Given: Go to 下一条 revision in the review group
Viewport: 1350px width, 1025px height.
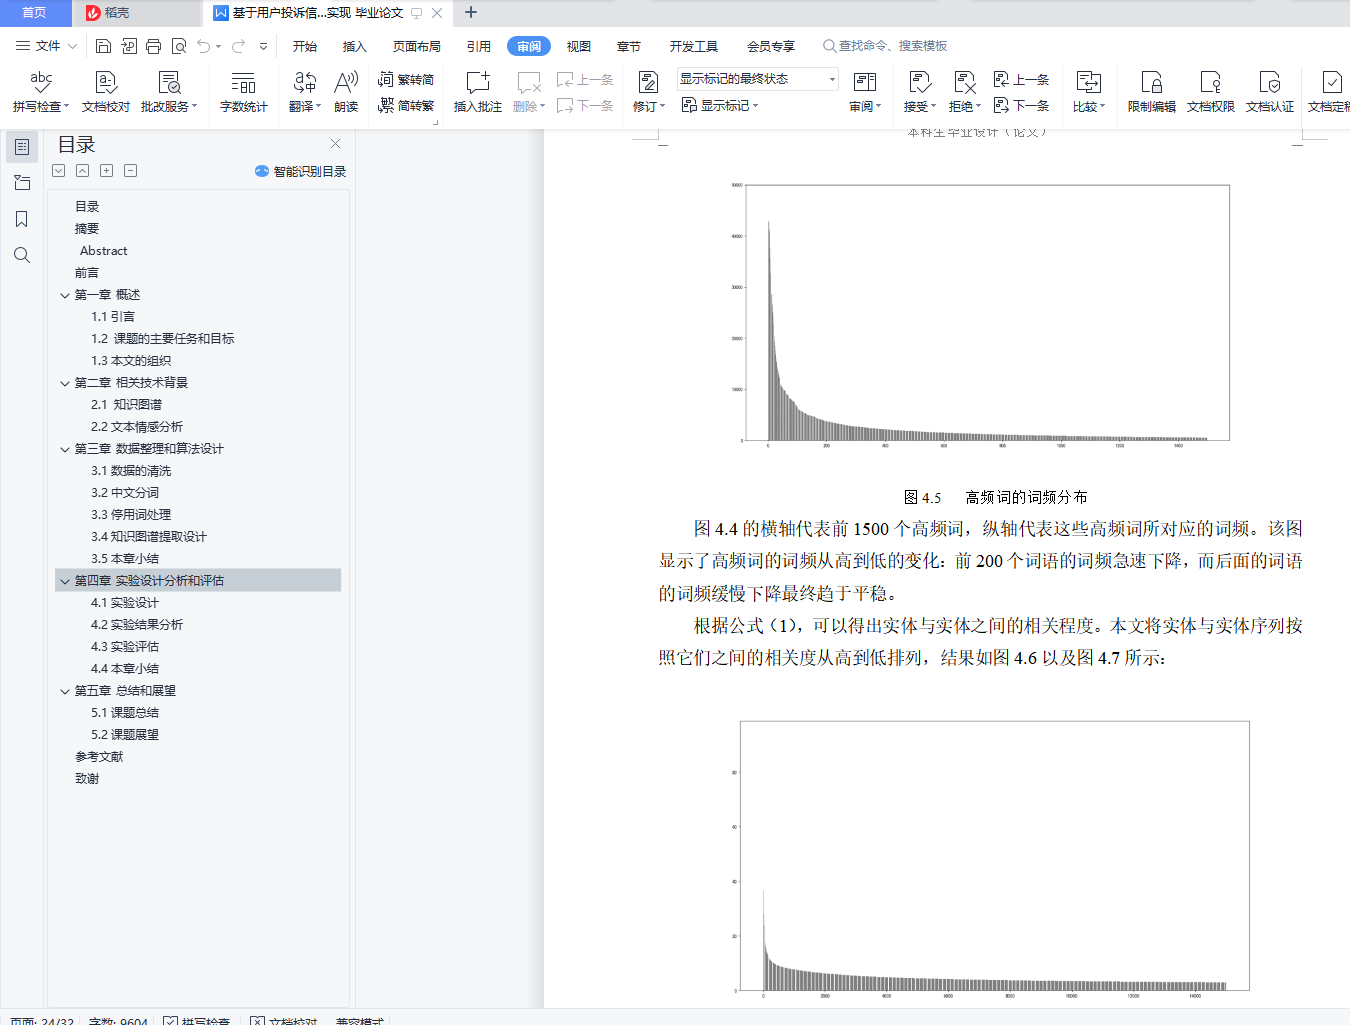Looking at the screenshot, I should tap(1021, 105).
